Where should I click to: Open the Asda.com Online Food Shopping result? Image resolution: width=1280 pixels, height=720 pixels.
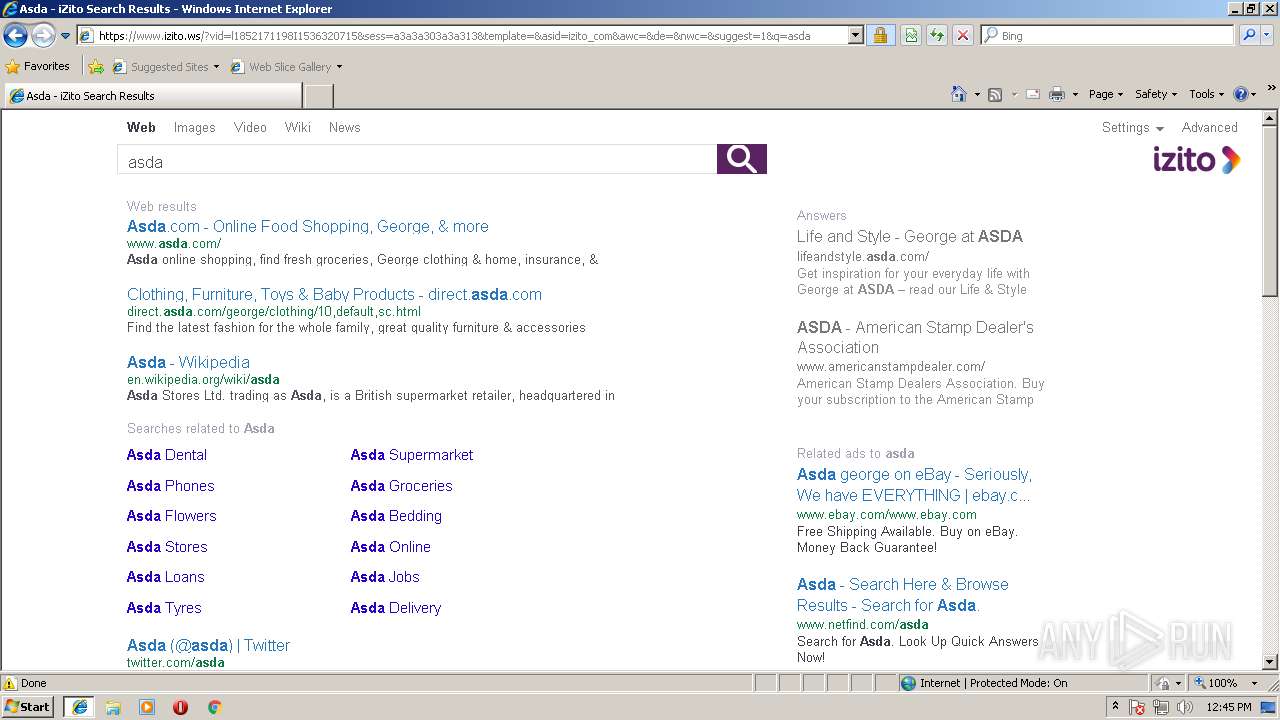pos(308,227)
